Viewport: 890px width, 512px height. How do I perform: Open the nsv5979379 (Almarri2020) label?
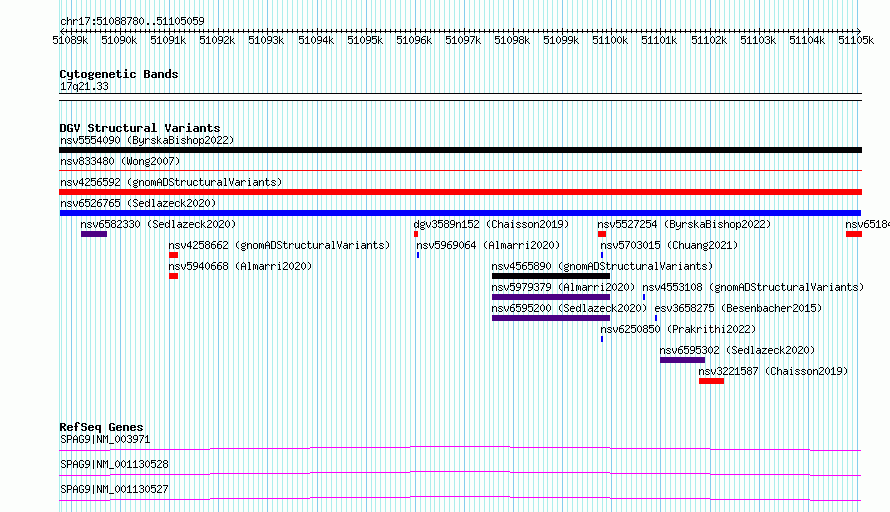[563, 287]
